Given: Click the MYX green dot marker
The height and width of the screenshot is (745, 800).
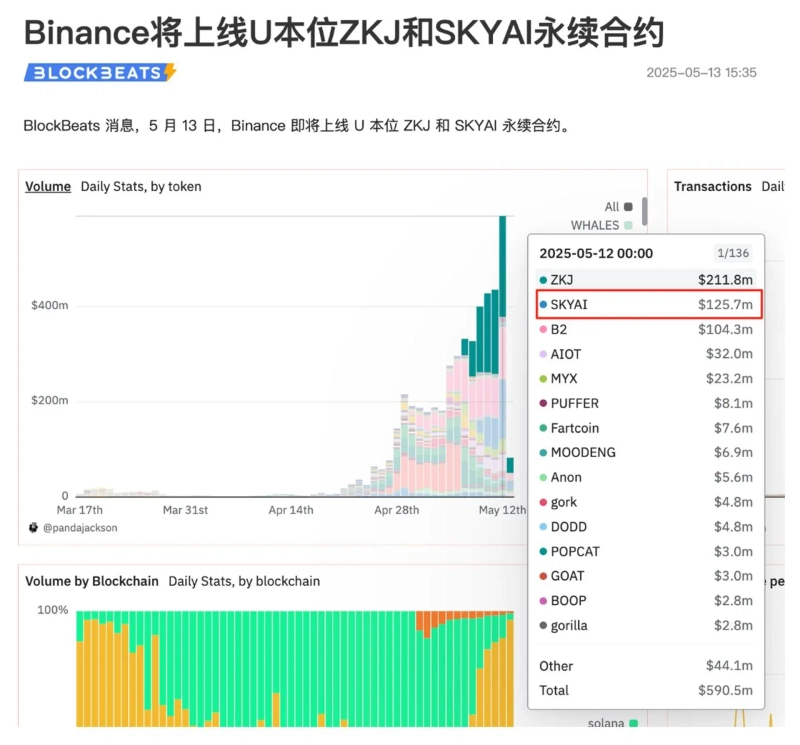Looking at the screenshot, I should [x=543, y=379].
